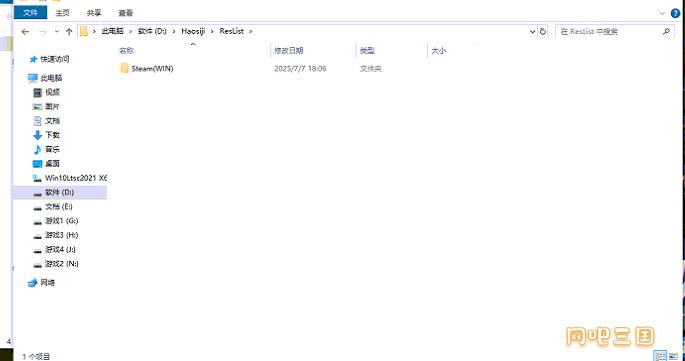Go up one folder level
The width and height of the screenshot is (685, 361).
click(69, 31)
